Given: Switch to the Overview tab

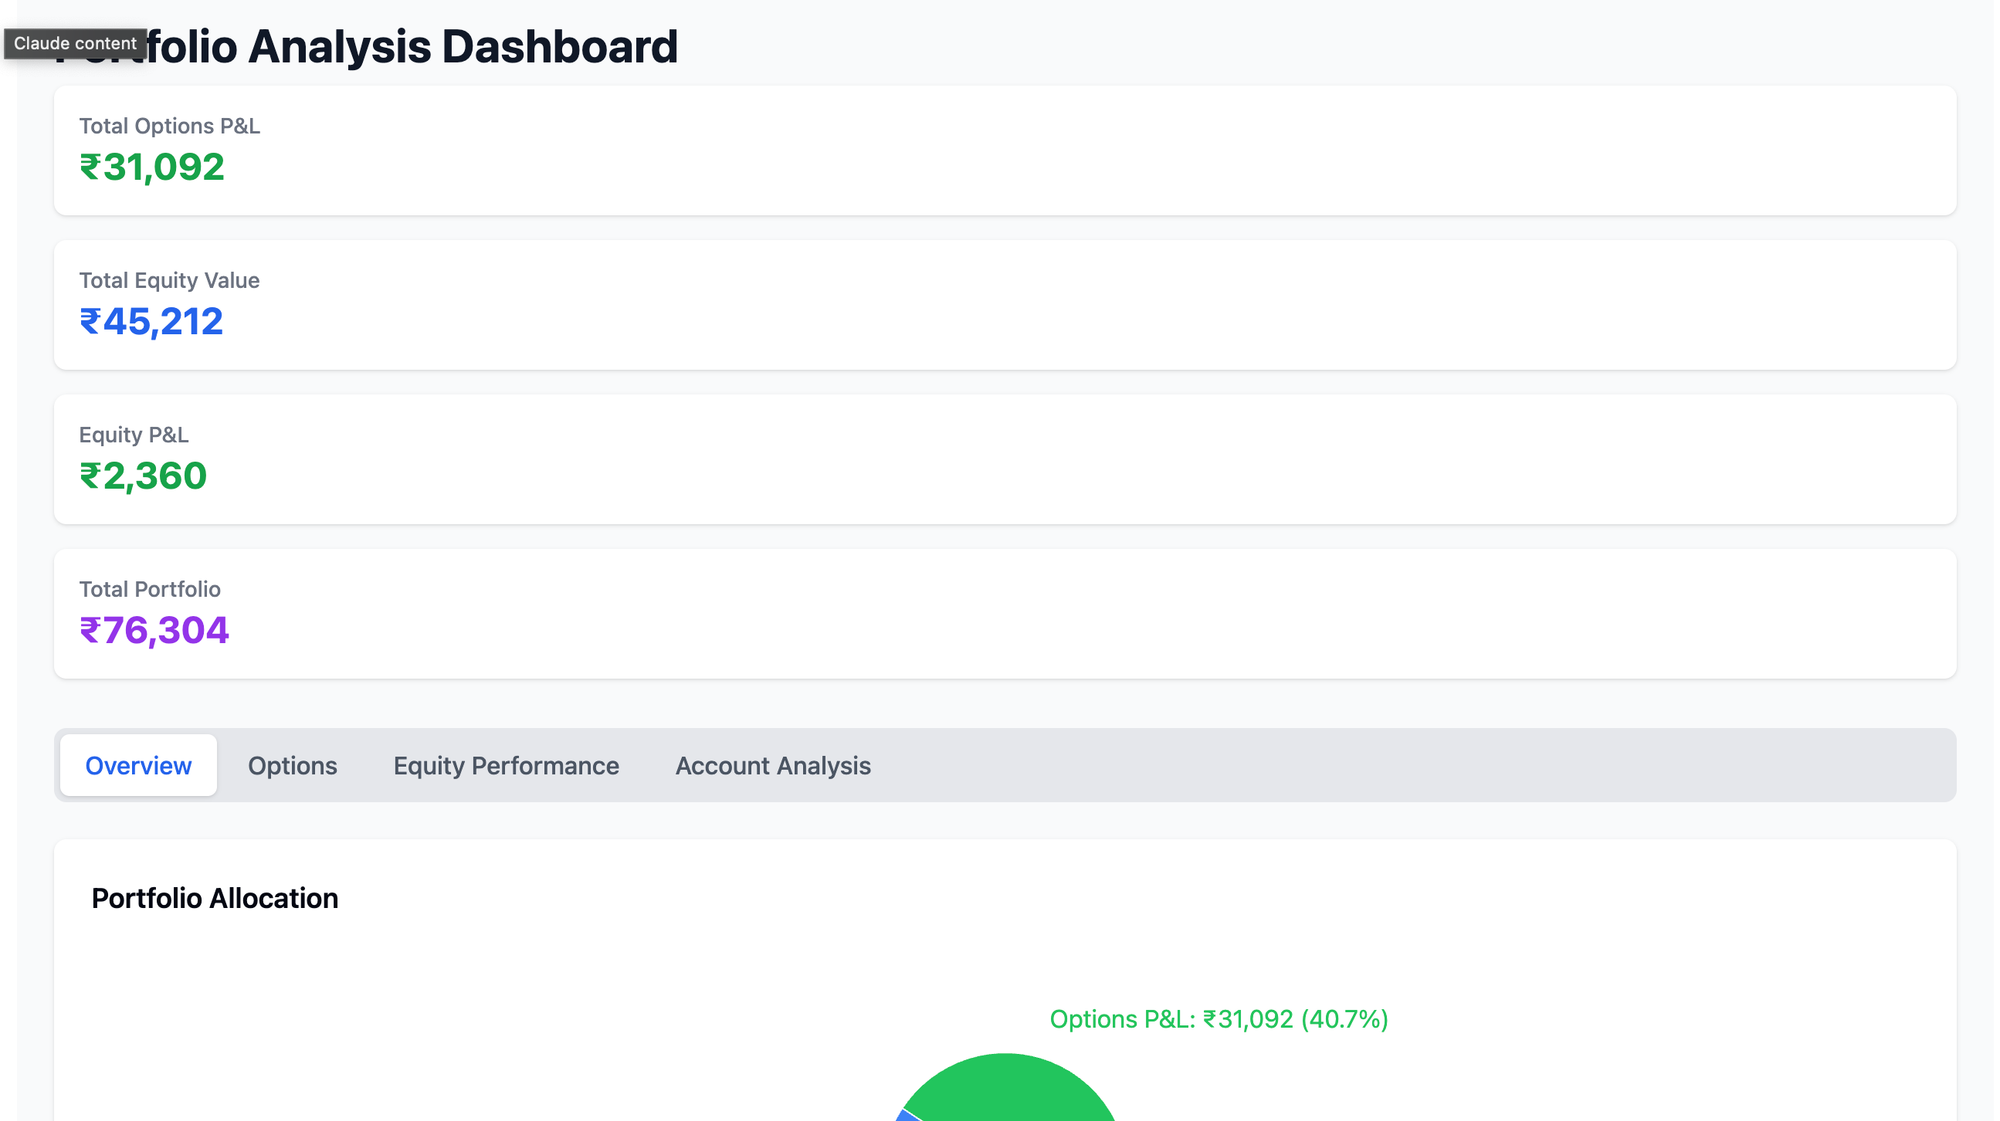Looking at the screenshot, I should 138,766.
